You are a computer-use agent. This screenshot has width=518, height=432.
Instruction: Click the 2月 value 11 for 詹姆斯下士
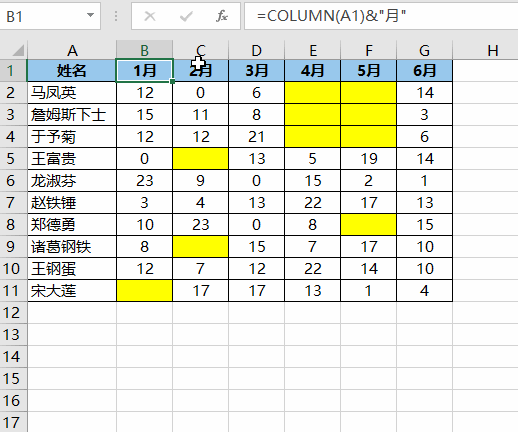coord(200,115)
